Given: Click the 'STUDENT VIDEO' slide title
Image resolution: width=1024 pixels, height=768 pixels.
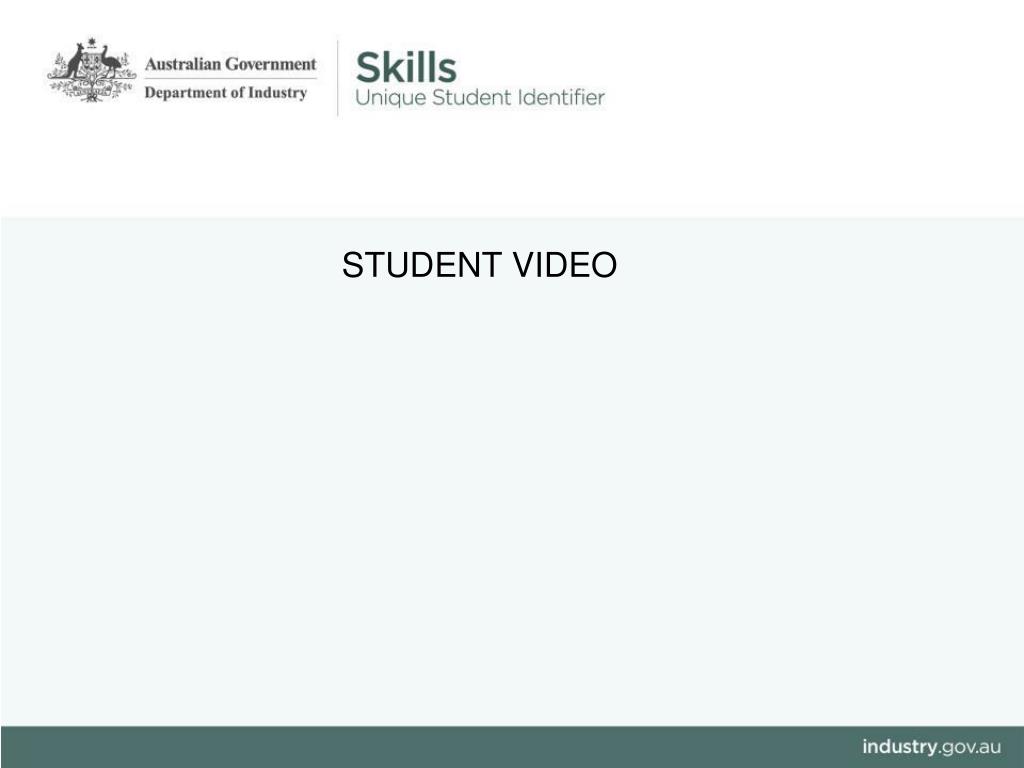Looking at the screenshot, I should coord(479,265).
